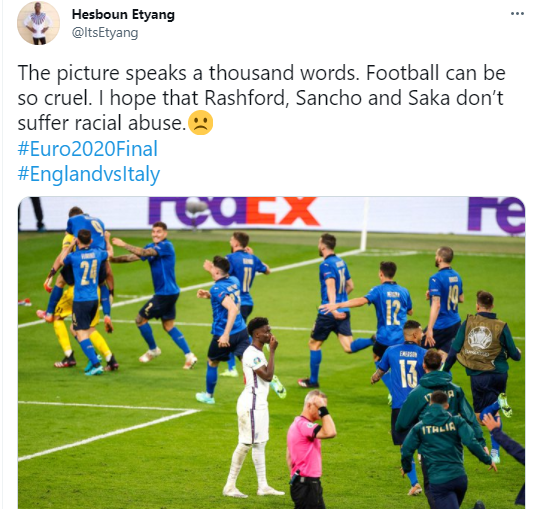
Task: Visit the @ItsEtyang handle link
Action: (105, 33)
